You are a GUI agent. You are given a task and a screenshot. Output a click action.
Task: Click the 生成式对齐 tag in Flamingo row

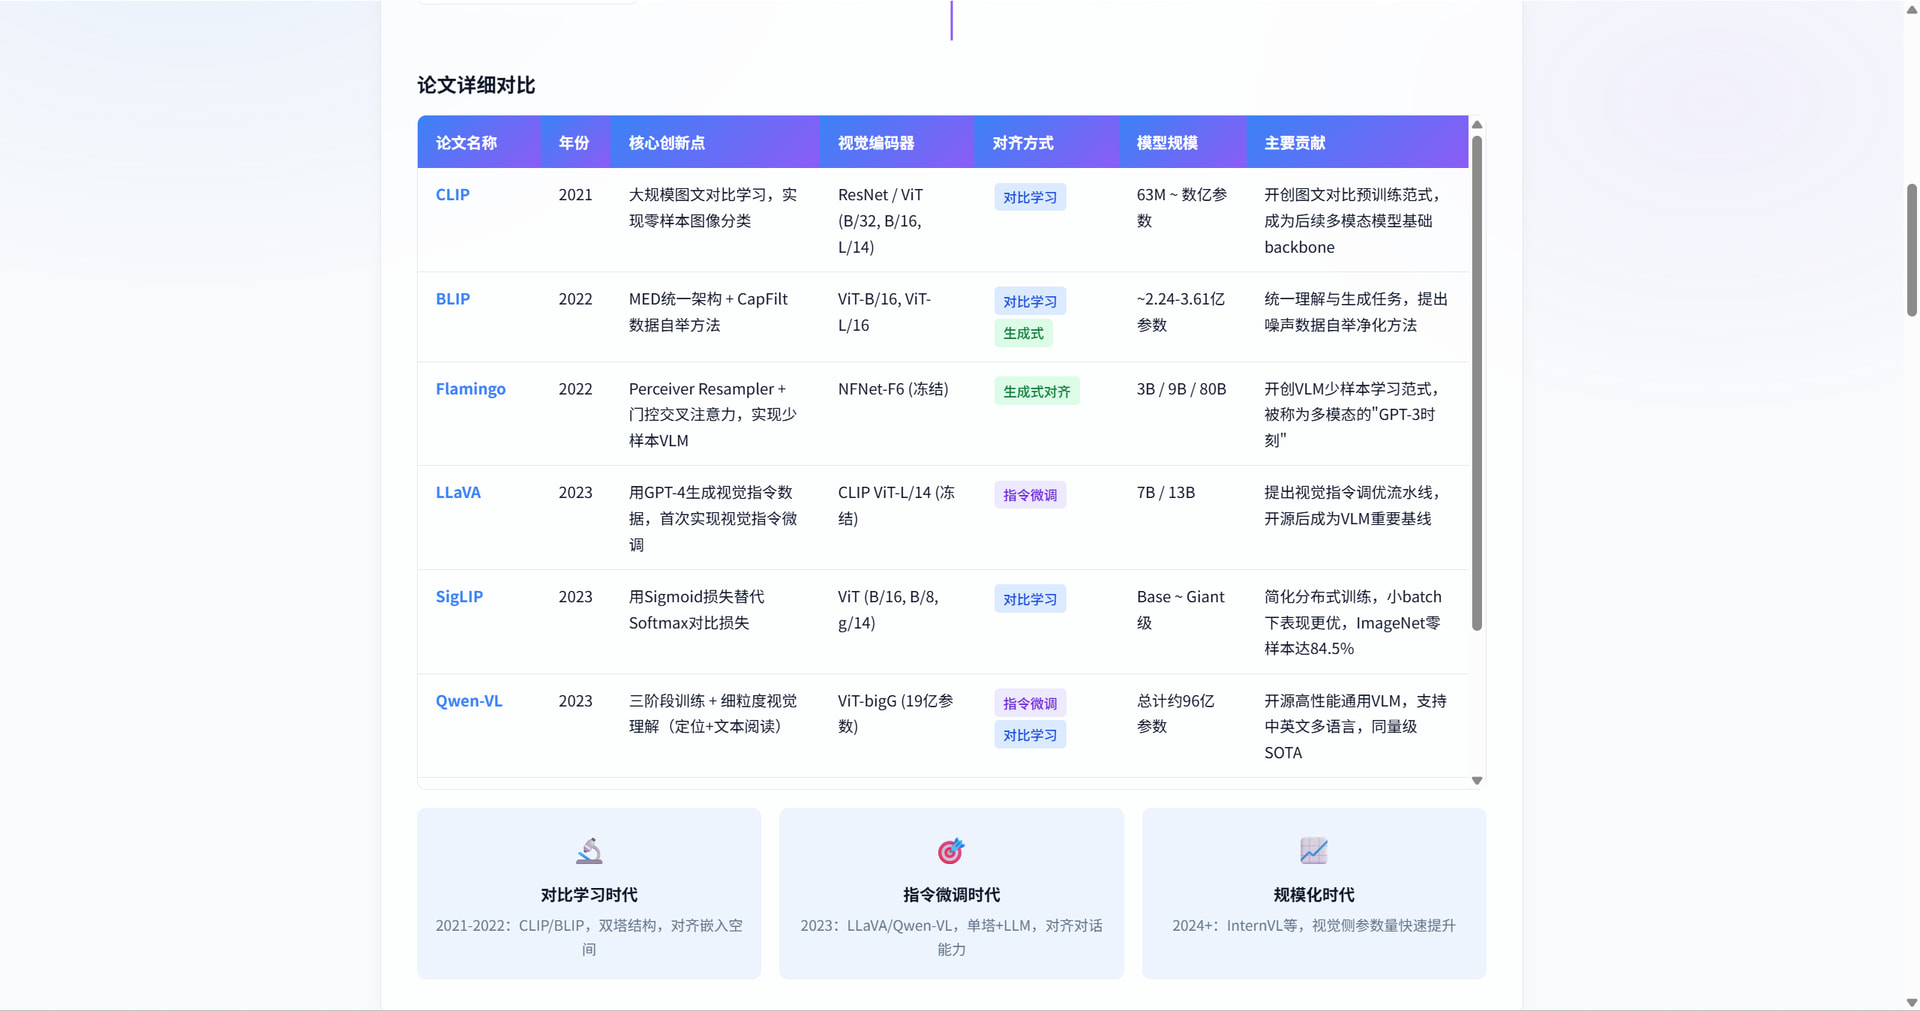click(x=1037, y=392)
